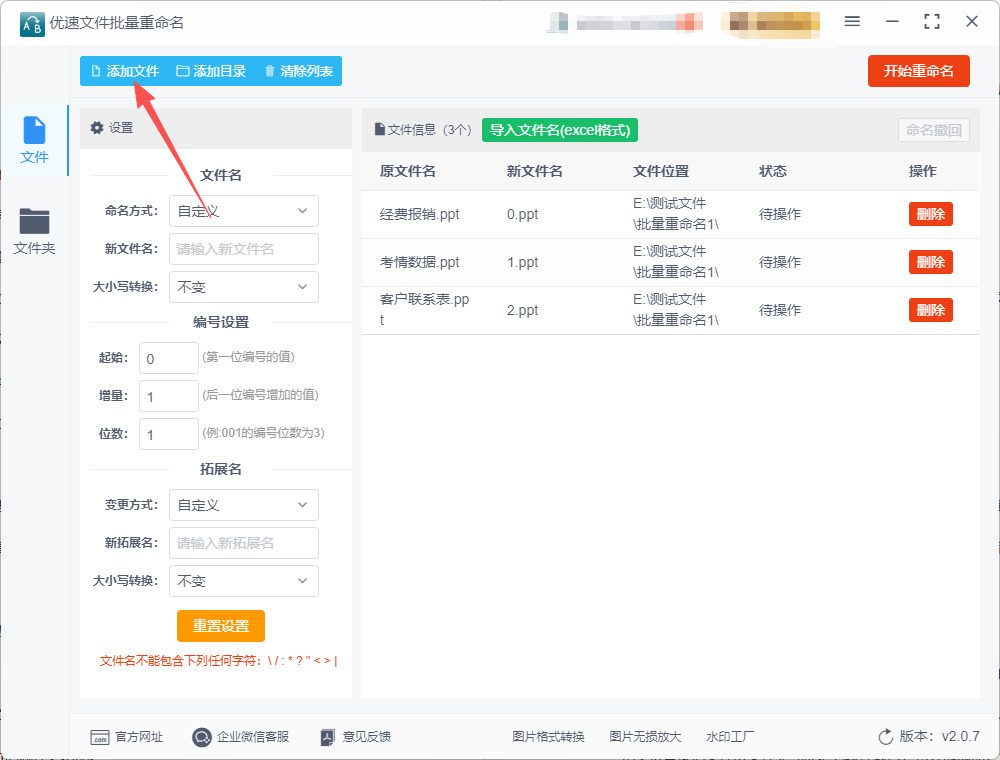Start renaming with 开始重命名 button

pyautogui.click(x=918, y=71)
